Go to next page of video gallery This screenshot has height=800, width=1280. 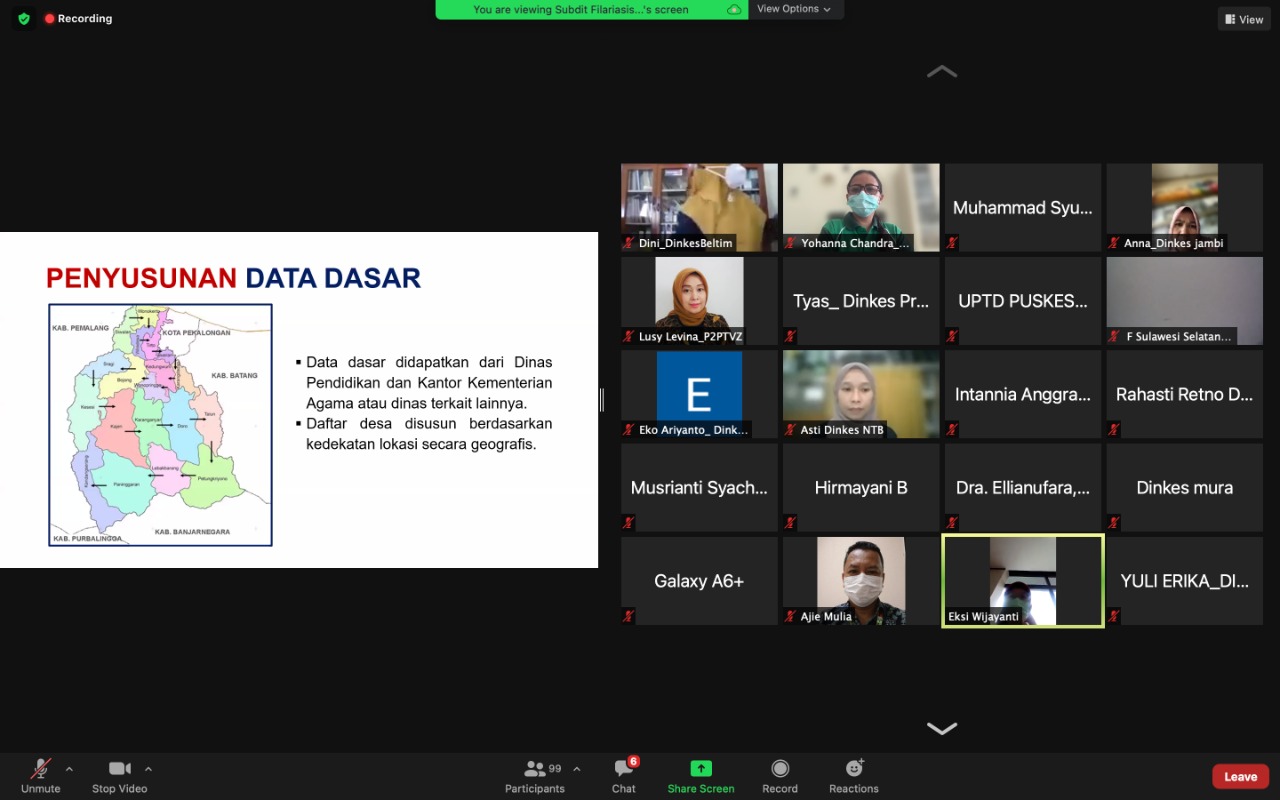(x=942, y=728)
